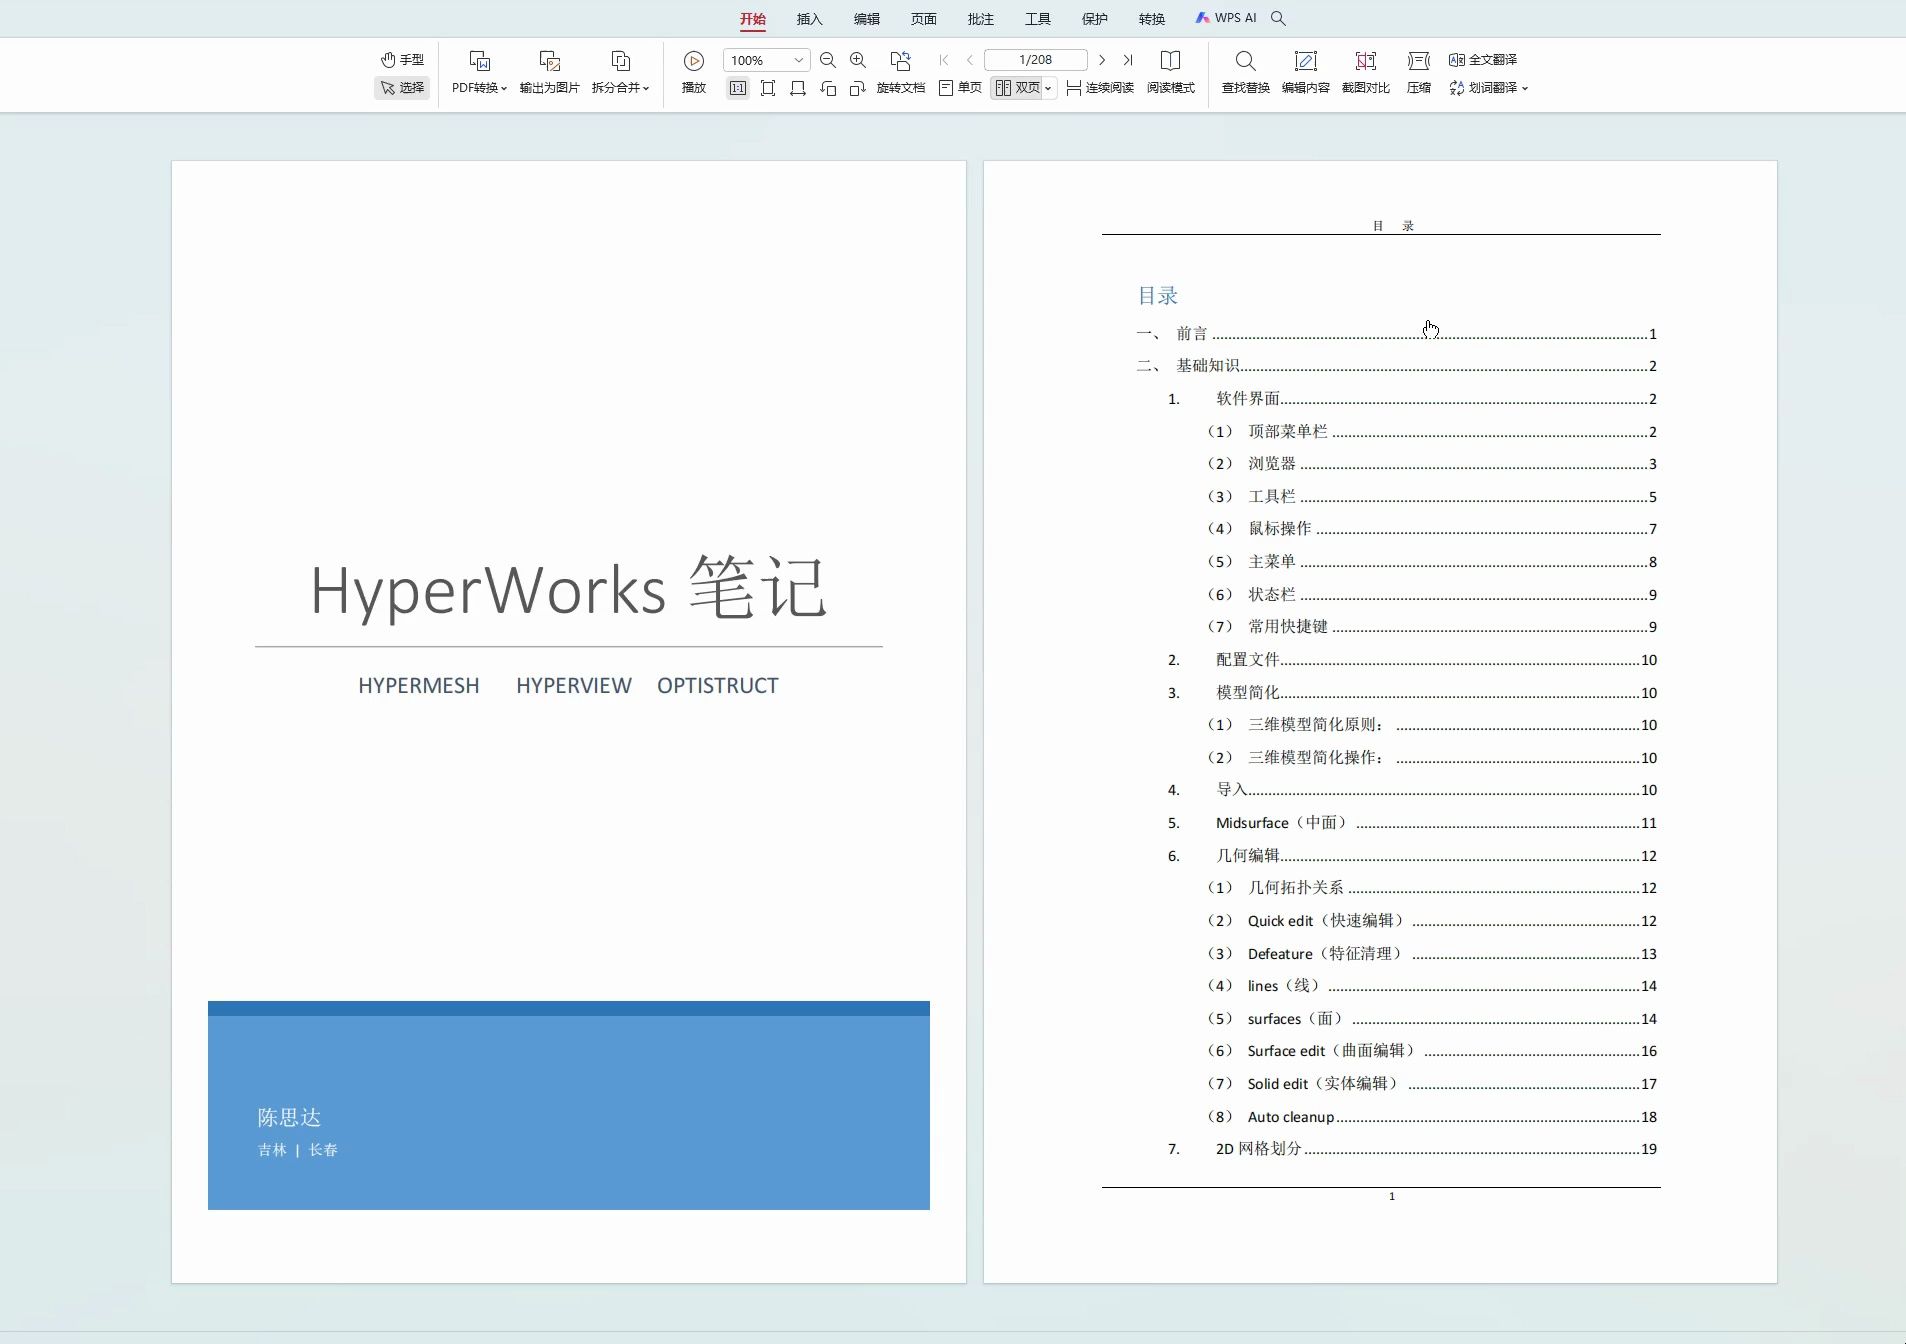Click the search icon next to WPS AI

coord(1278,18)
